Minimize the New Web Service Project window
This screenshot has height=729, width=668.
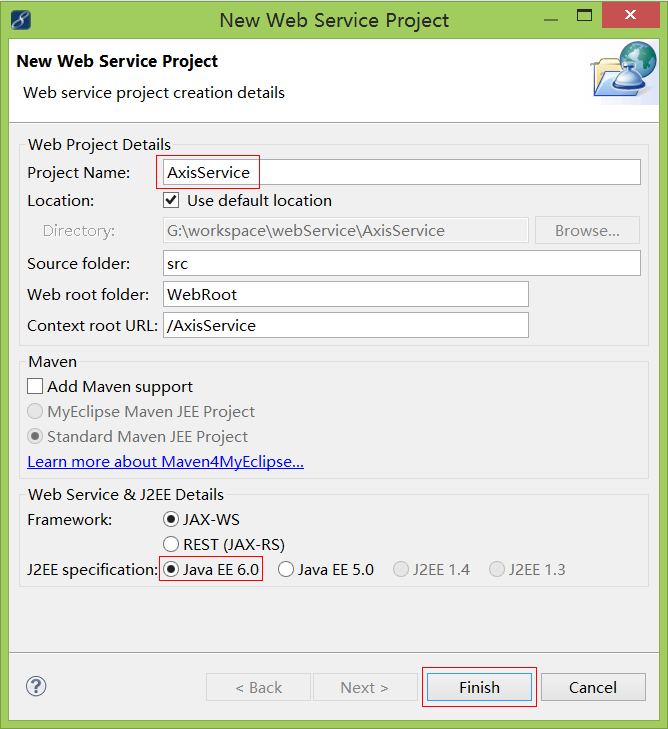[551, 20]
